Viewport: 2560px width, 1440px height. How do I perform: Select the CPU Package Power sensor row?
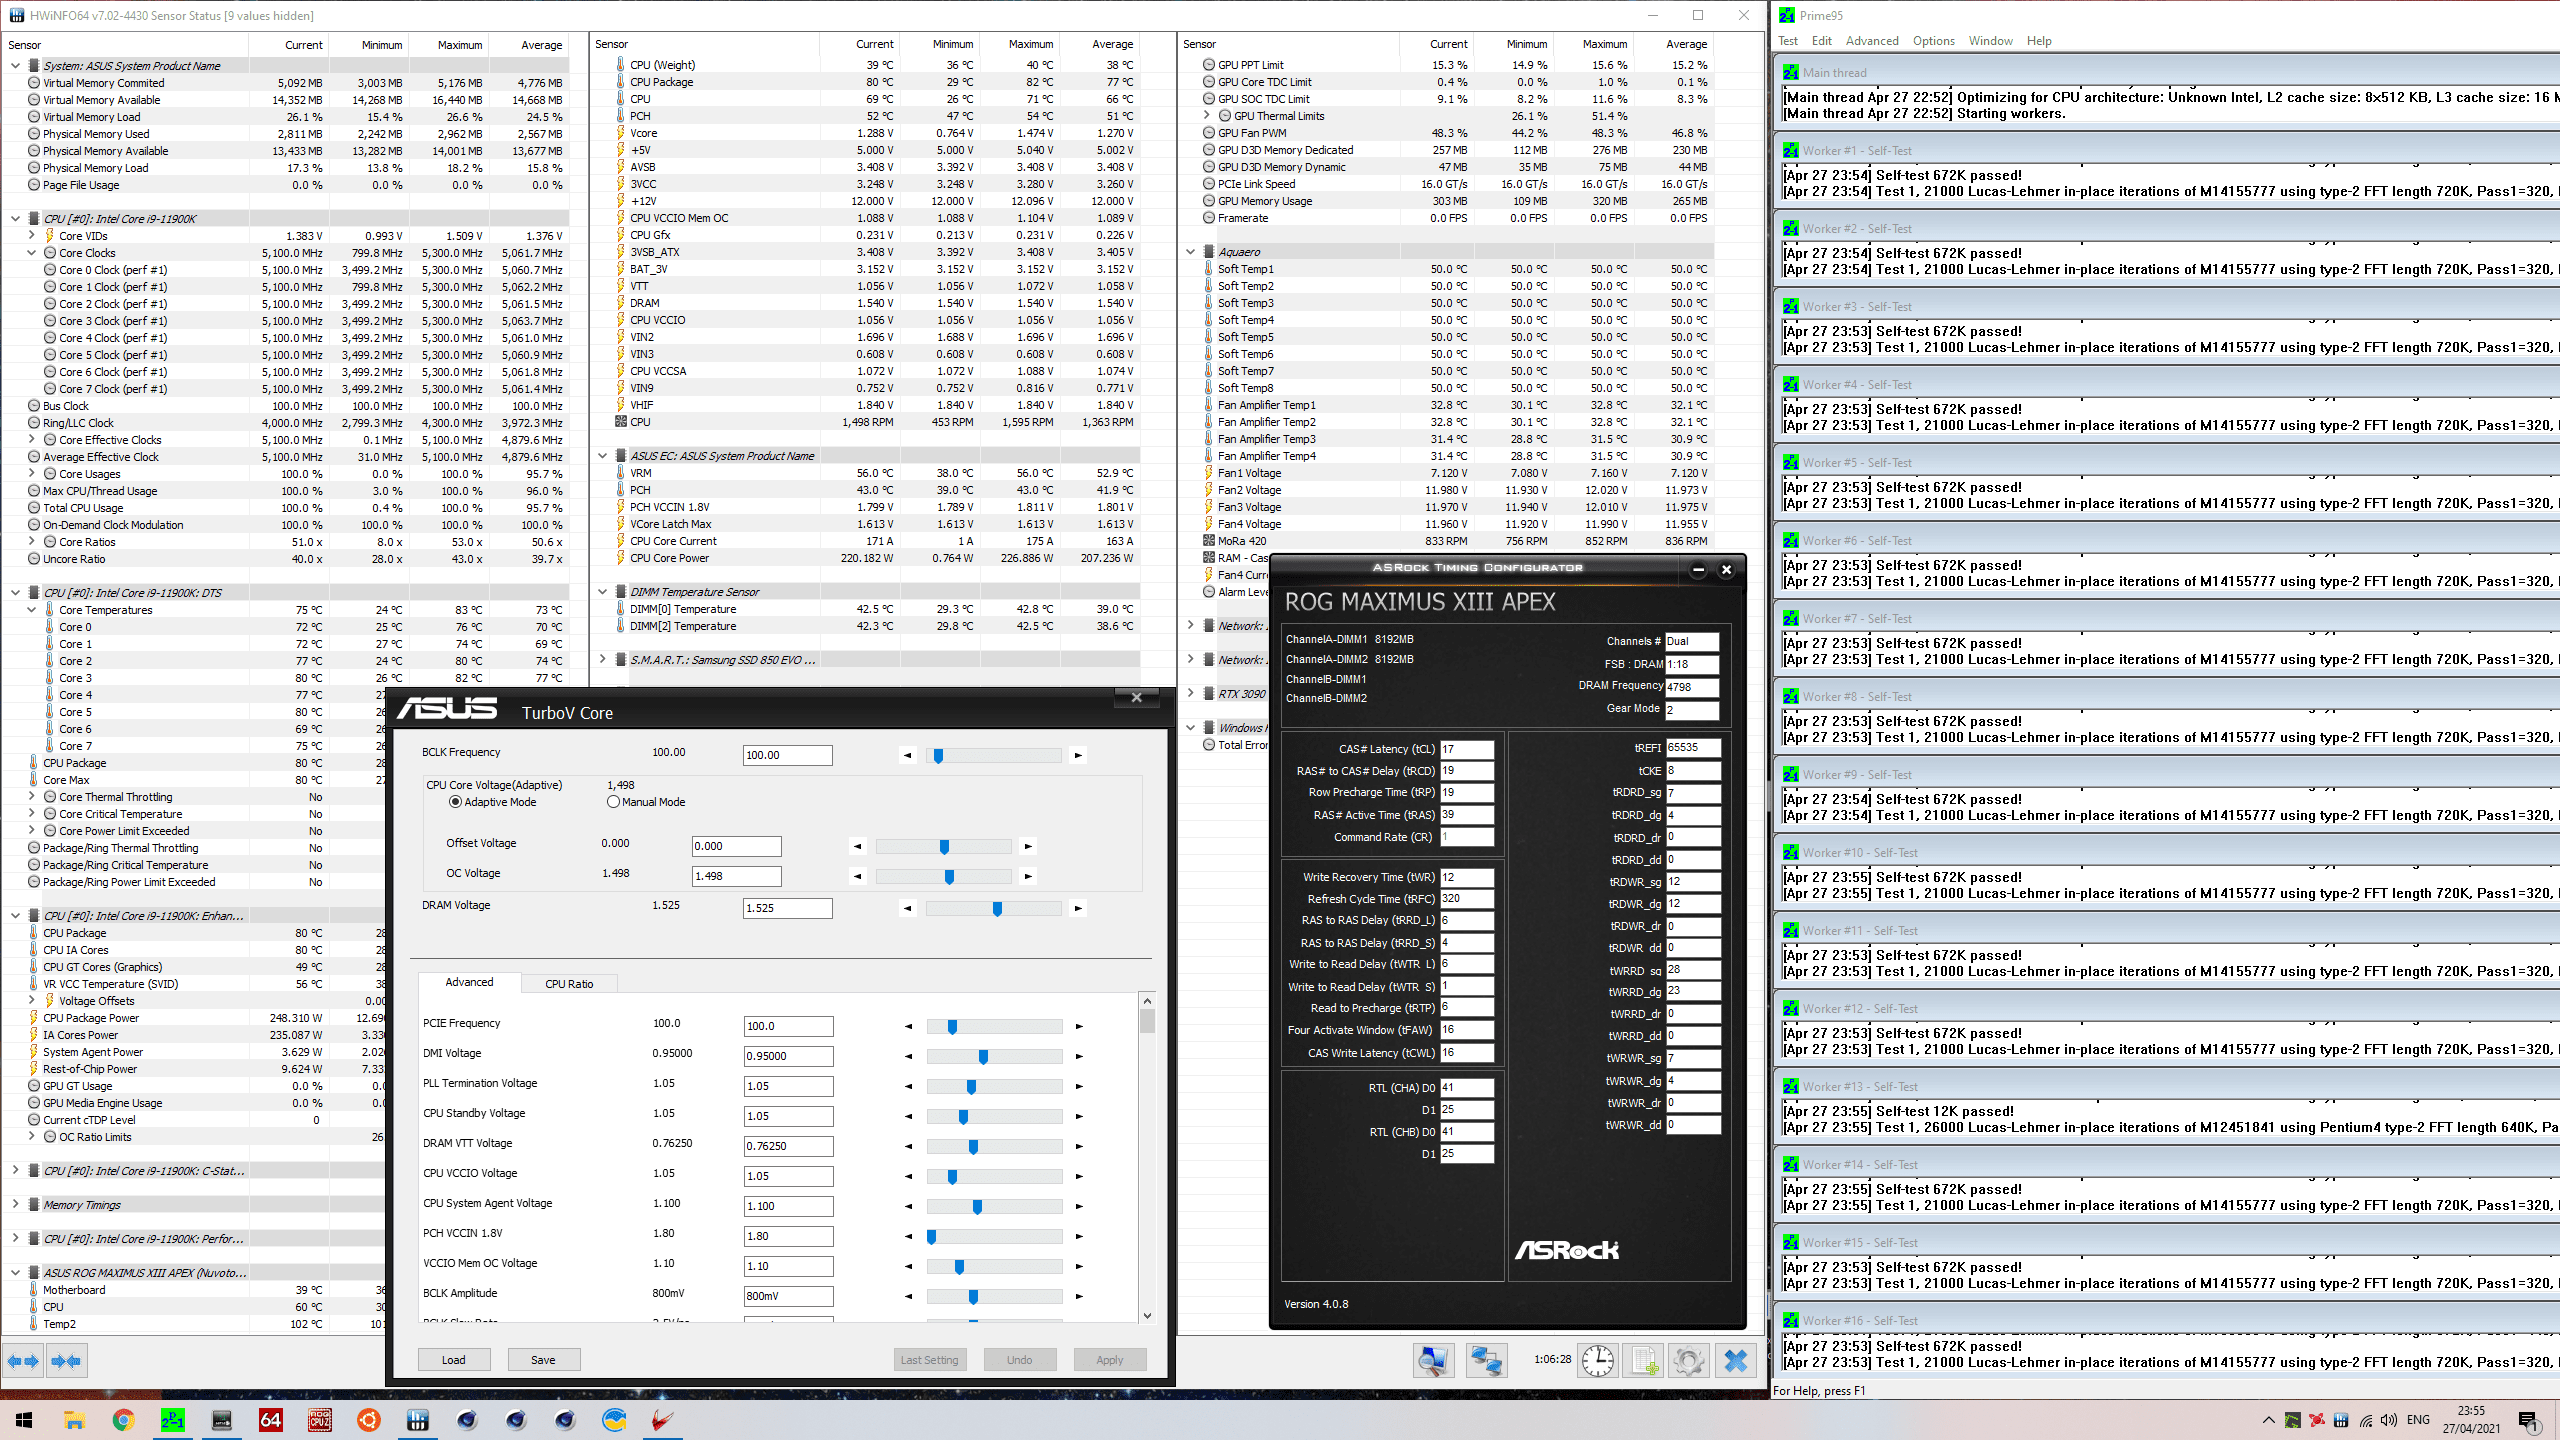[194, 1018]
